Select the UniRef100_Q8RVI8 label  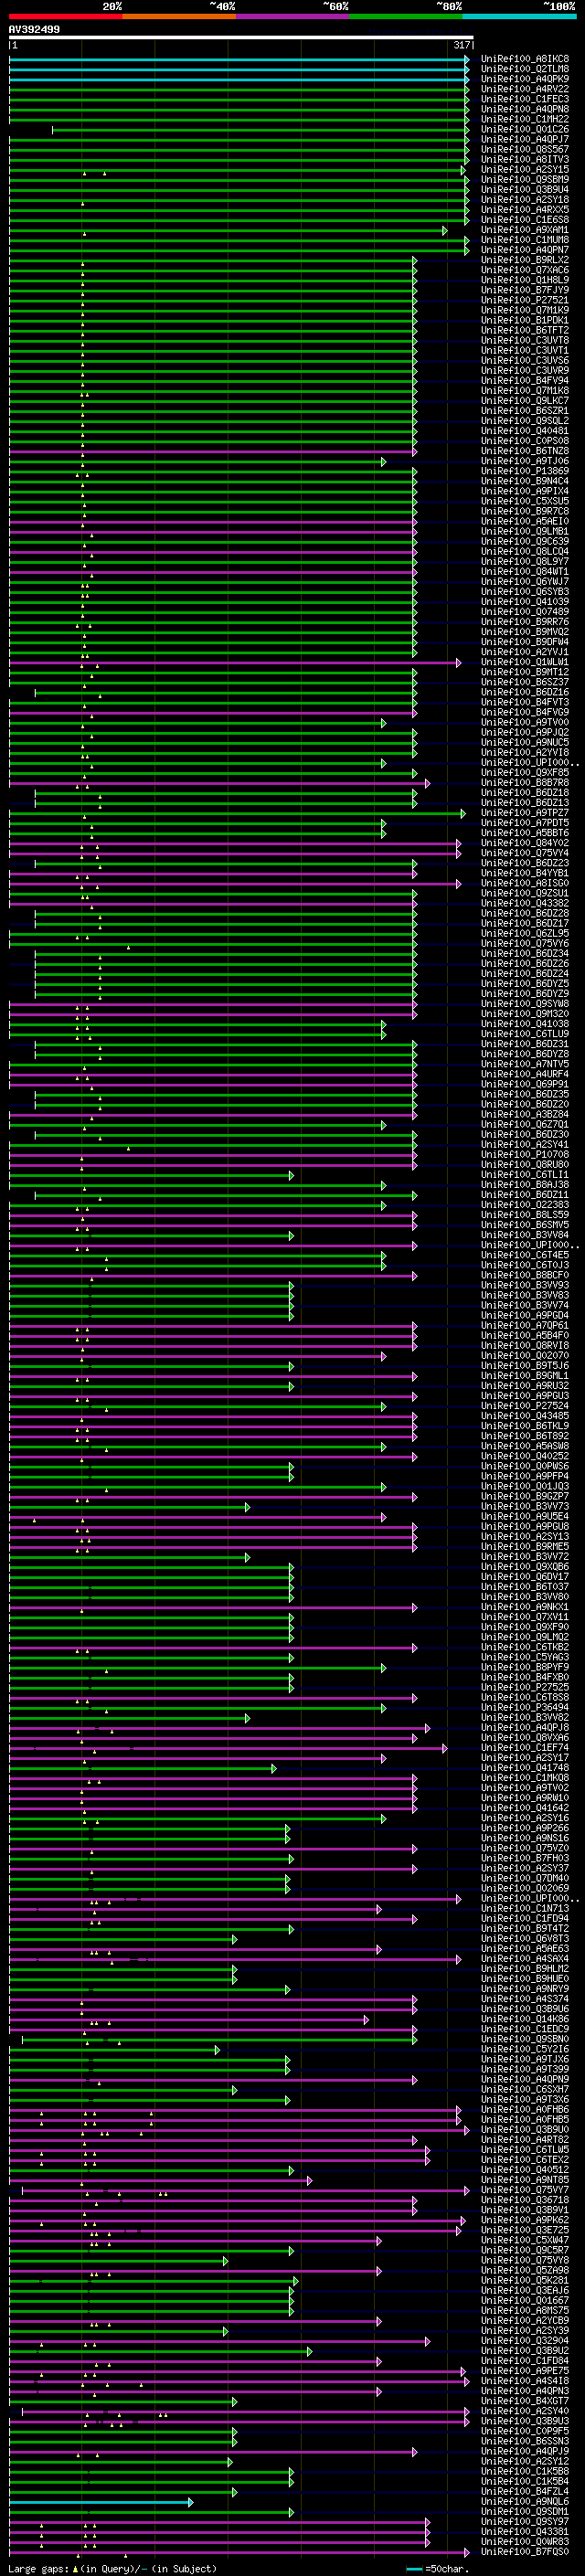pos(525,1346)
